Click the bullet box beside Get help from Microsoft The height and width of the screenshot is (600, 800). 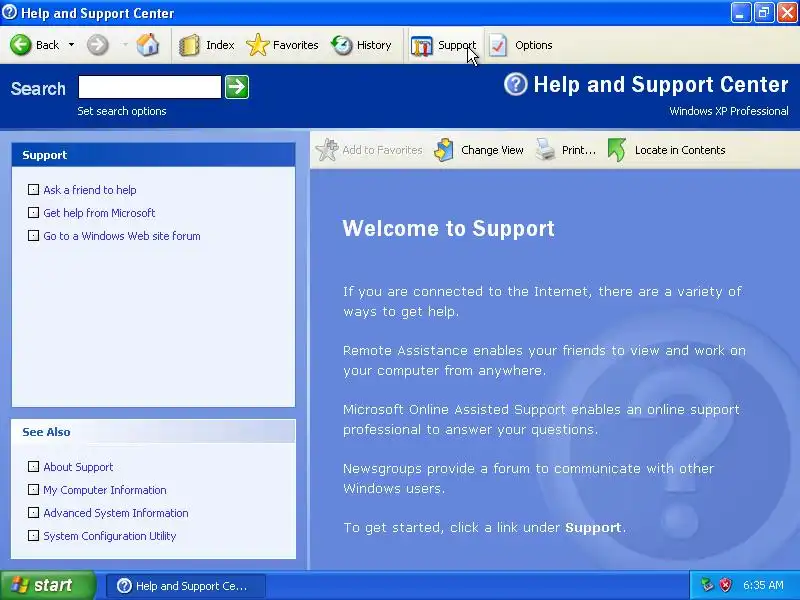coord(33,212)
